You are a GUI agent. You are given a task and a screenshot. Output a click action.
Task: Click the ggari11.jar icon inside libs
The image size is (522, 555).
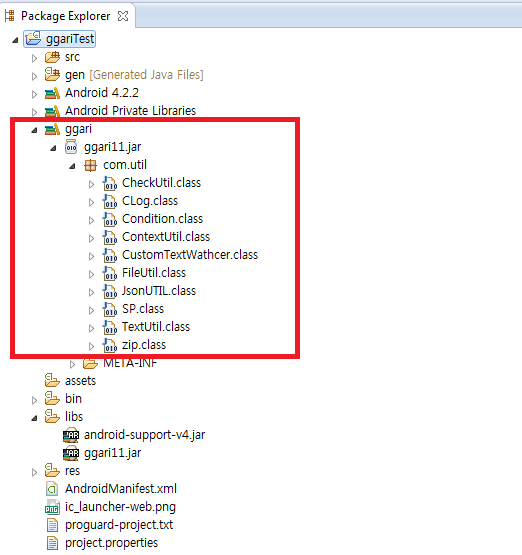(71, 453)
